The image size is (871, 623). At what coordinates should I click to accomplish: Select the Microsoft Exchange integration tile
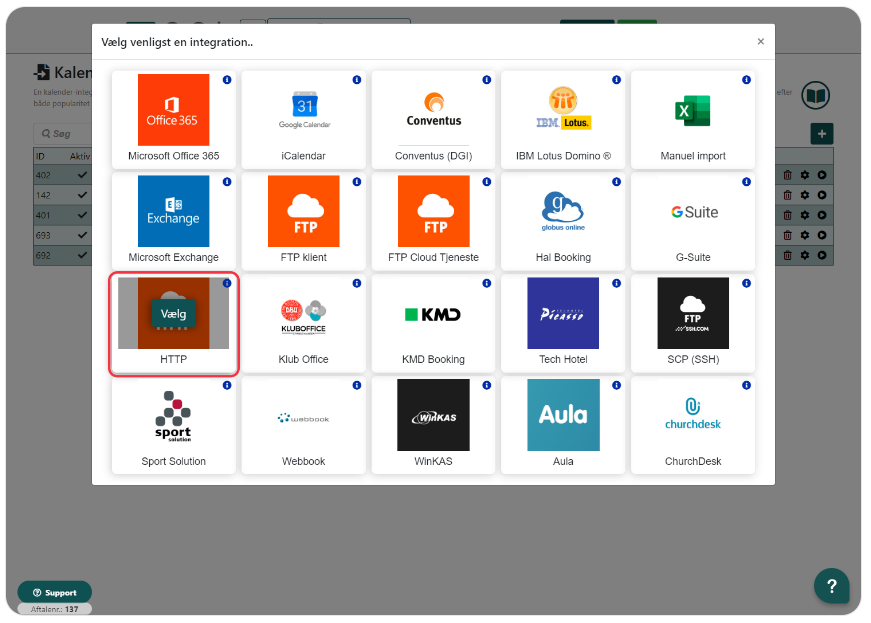tap(173, 221)
